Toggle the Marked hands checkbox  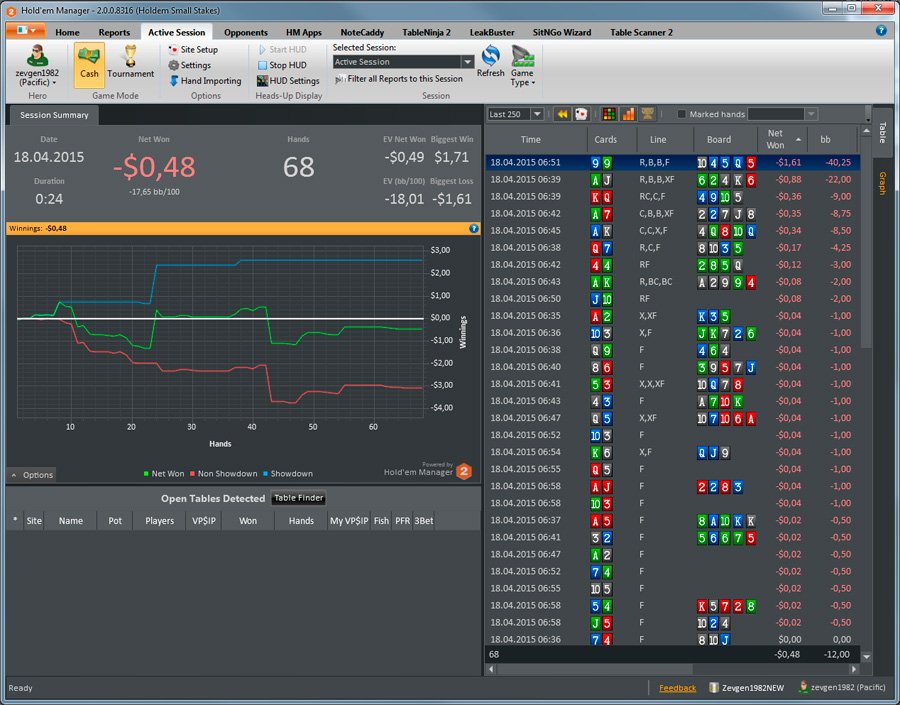coord(681,114)
